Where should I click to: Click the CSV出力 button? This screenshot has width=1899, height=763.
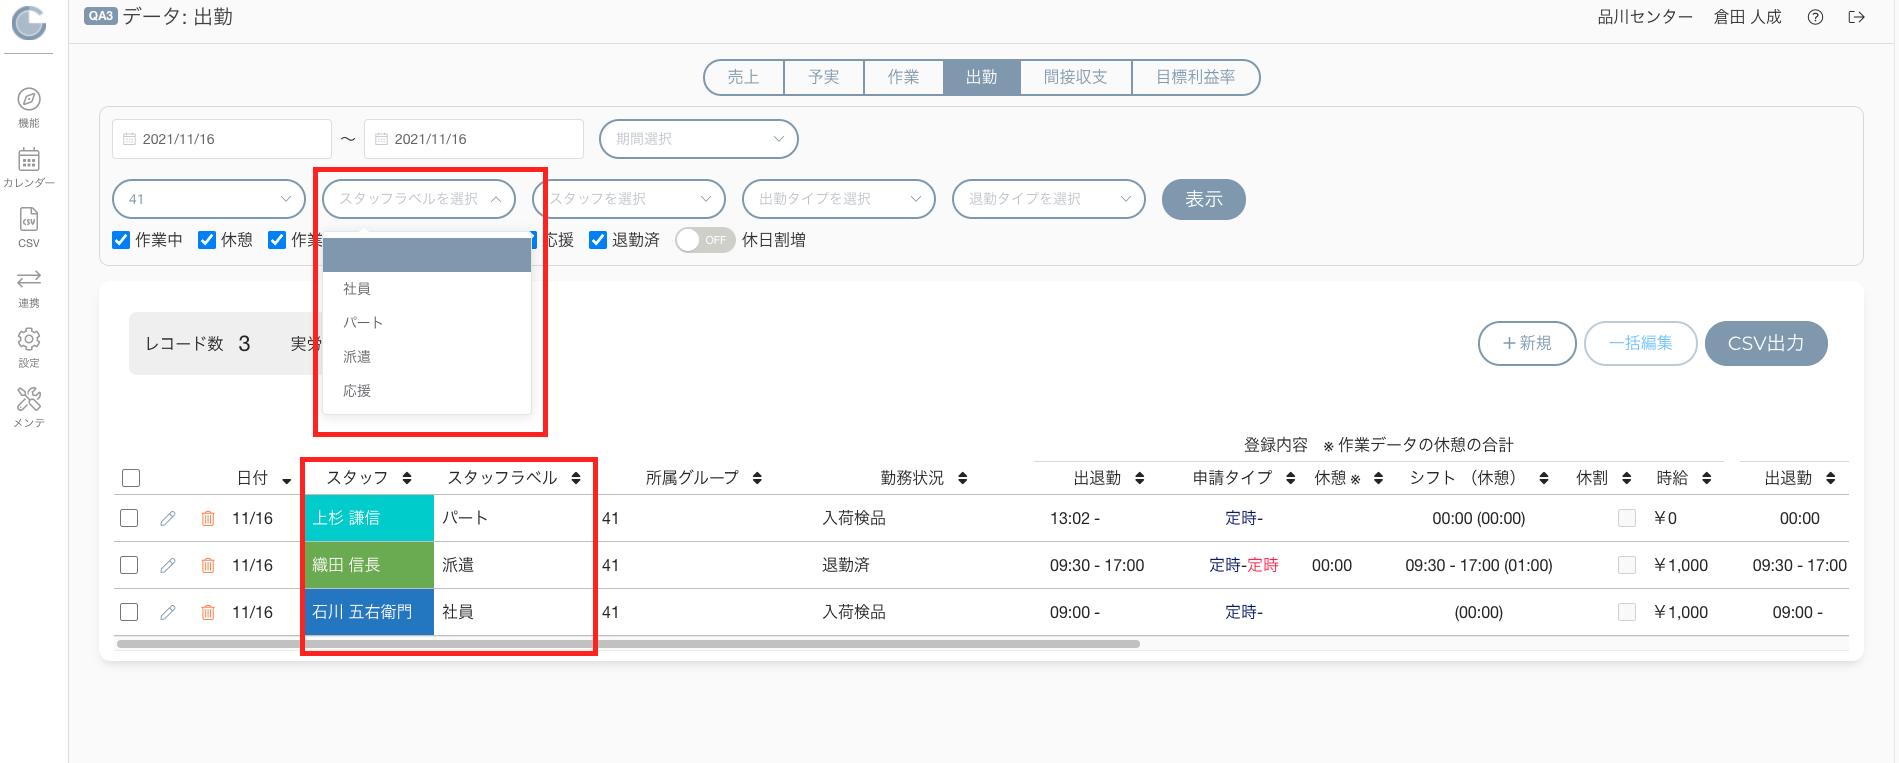point(1766,343)
